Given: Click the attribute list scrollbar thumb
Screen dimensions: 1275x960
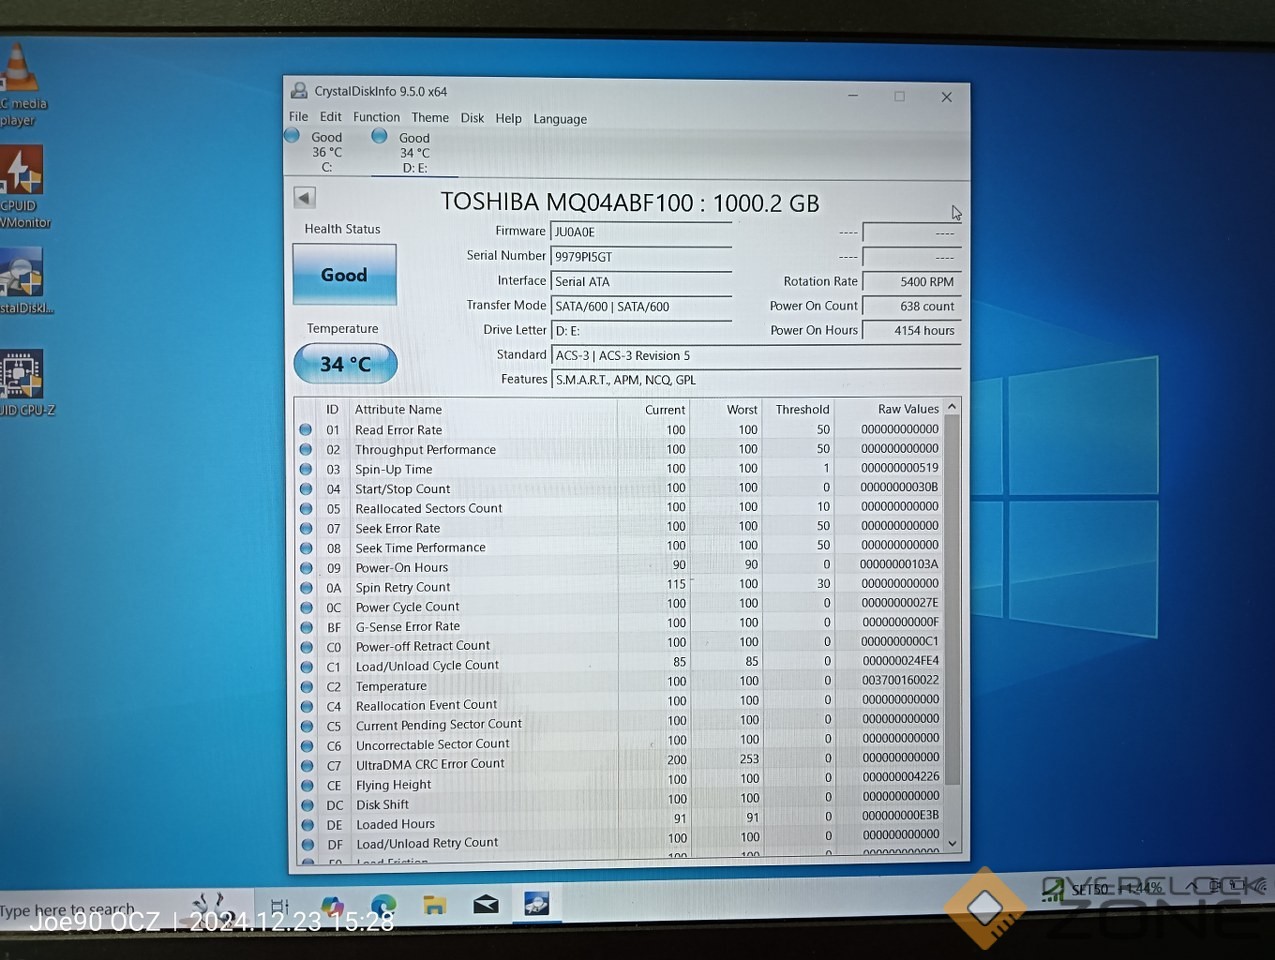Looking at the screenshot, I should [x=952, y=600].
